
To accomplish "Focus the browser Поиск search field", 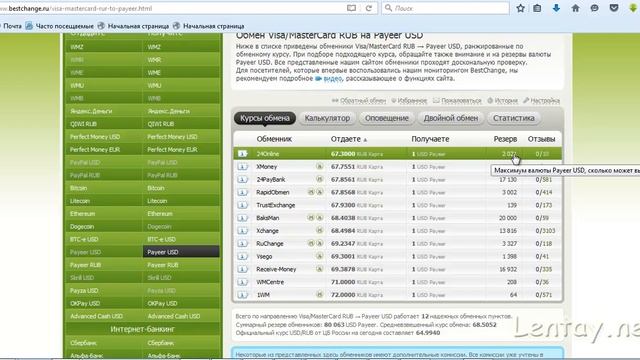I will pos(446,8).
